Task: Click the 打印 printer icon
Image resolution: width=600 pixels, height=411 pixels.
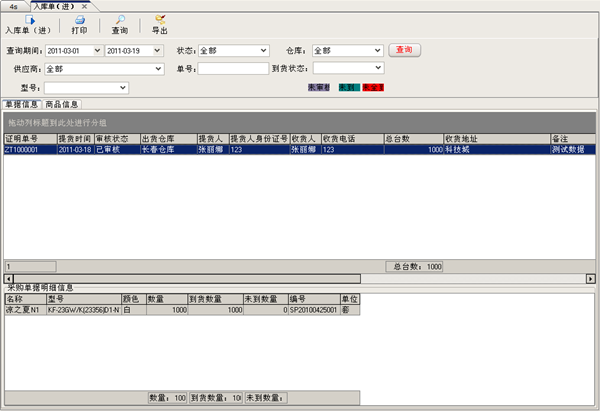Action: pyautogui.click(x=79, y=20)
